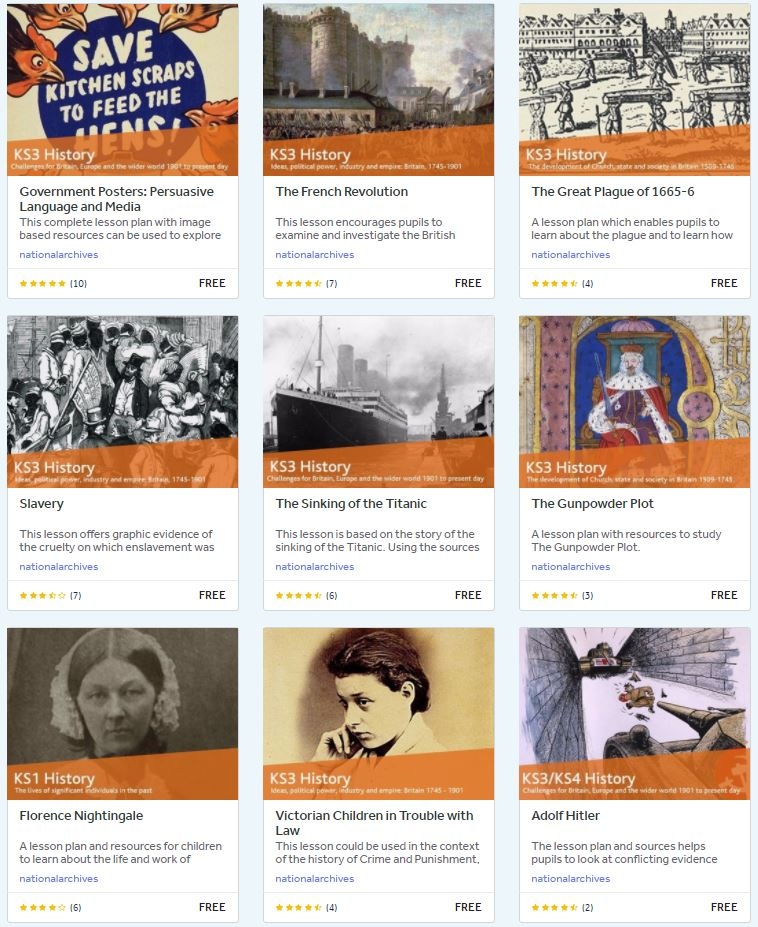Click star rating on Government Posters card

[x=42, y=284]
